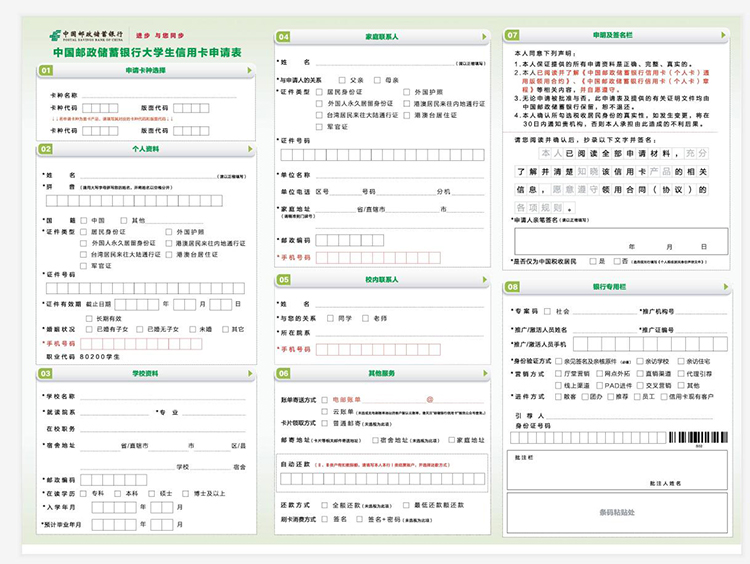Click the 03 section number badge
This screenshot has width=750, height=564.
pos(45,373)
